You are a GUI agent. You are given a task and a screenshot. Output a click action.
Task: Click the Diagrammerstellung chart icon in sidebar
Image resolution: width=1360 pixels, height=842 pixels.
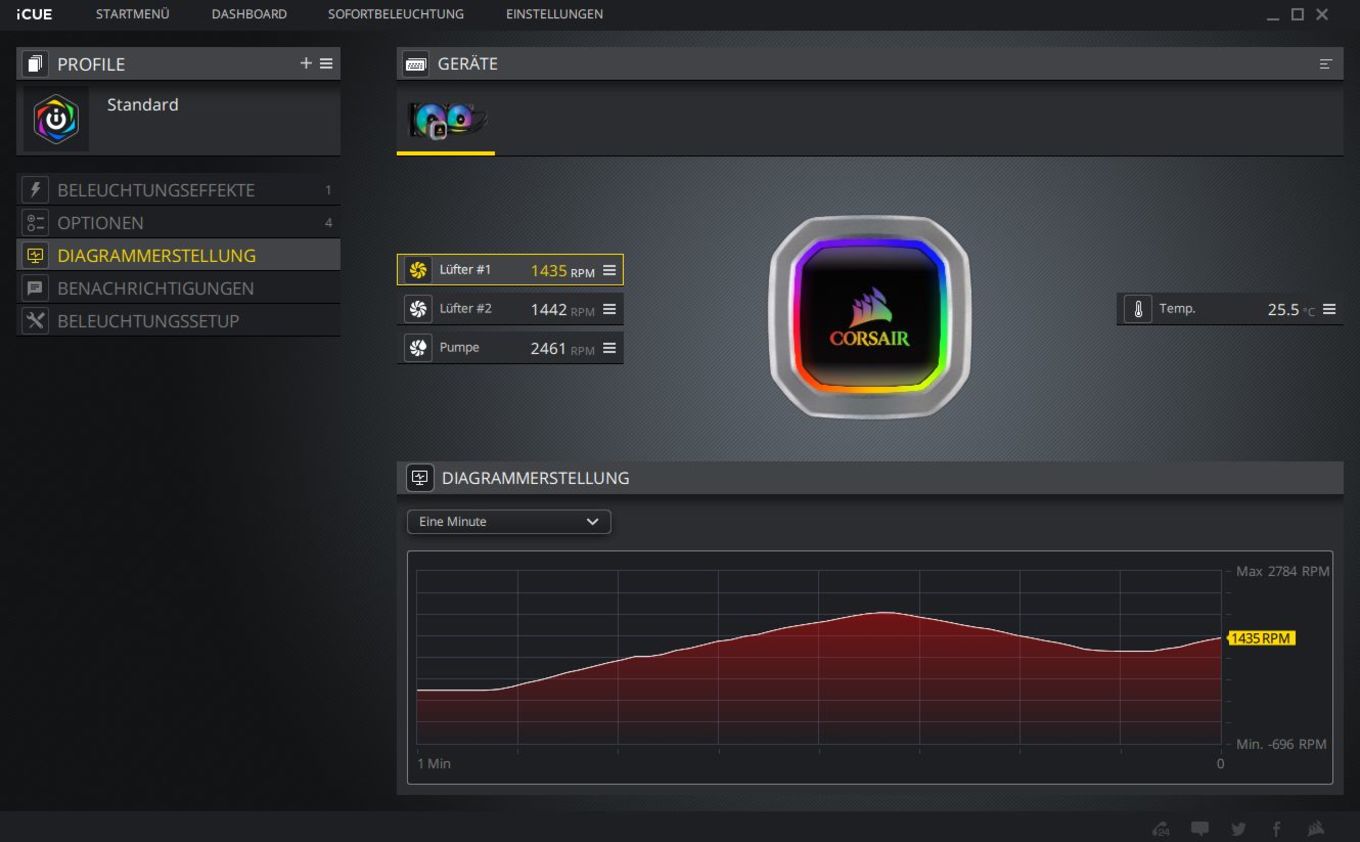(35, 255)
